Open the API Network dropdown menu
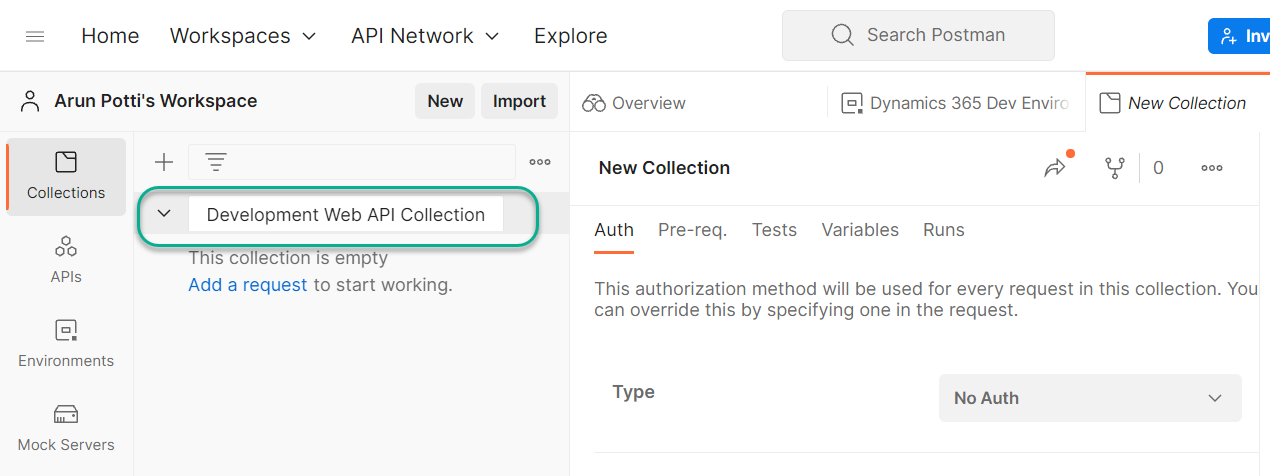 coord(425,36)
